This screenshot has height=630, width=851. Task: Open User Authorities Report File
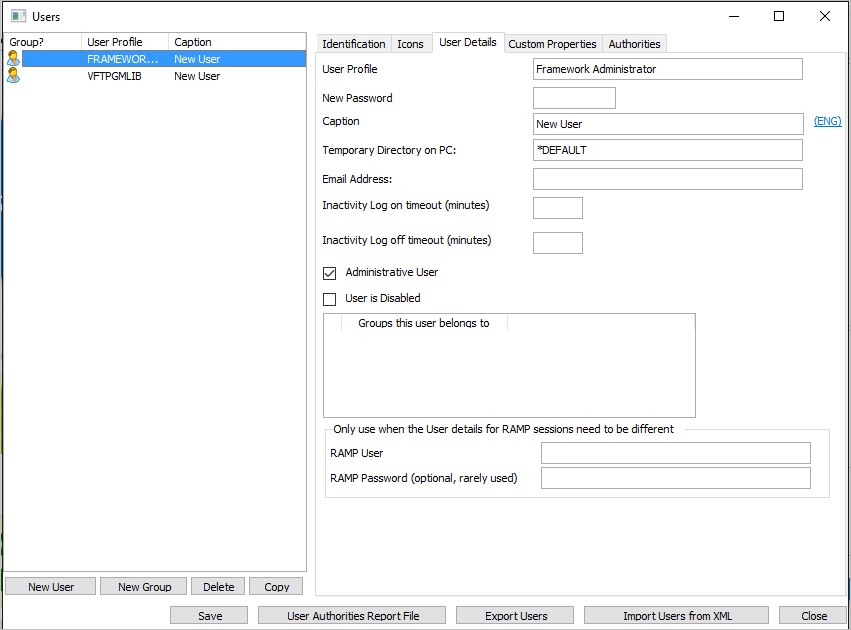[353, 615]
